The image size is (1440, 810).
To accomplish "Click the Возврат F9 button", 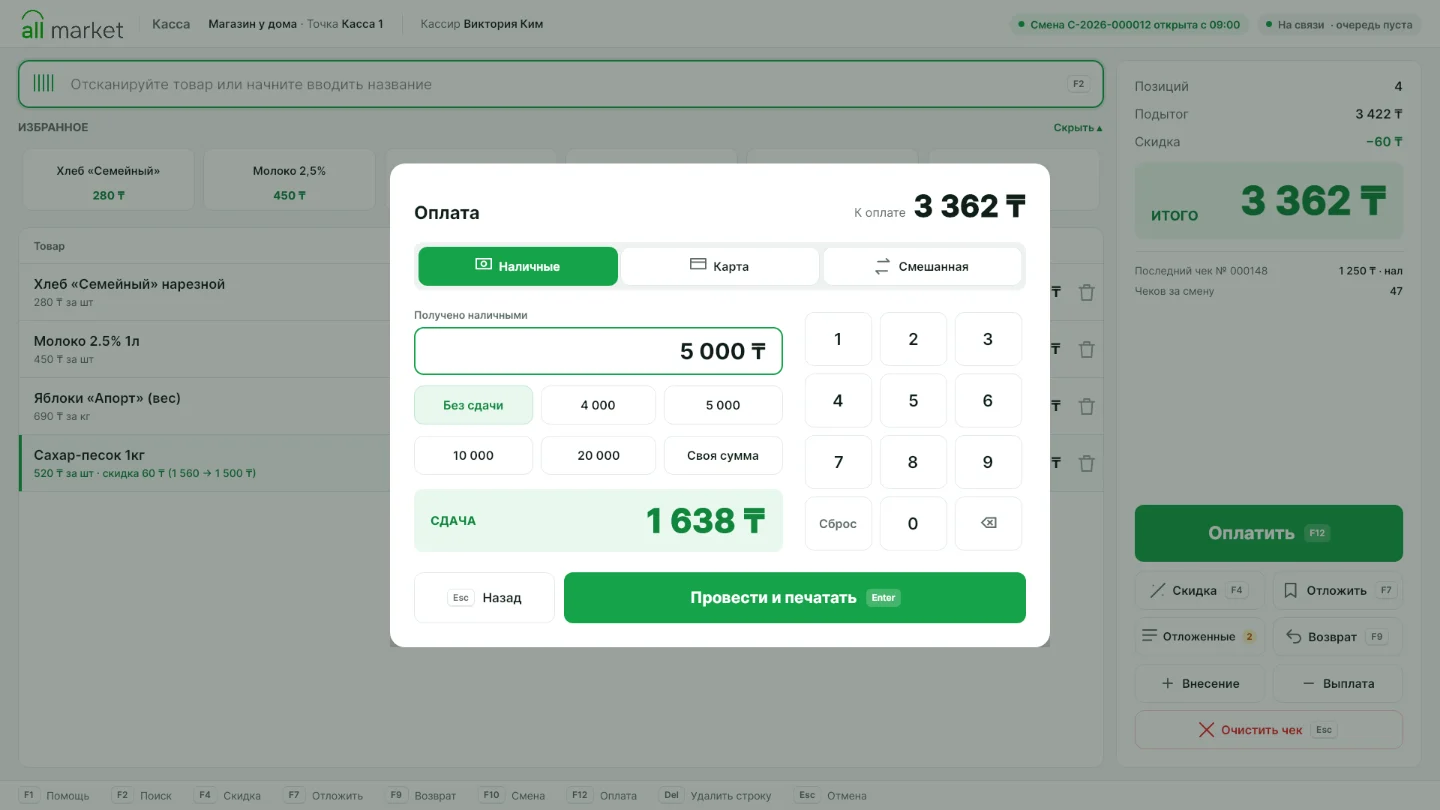I will point(1338,636).
